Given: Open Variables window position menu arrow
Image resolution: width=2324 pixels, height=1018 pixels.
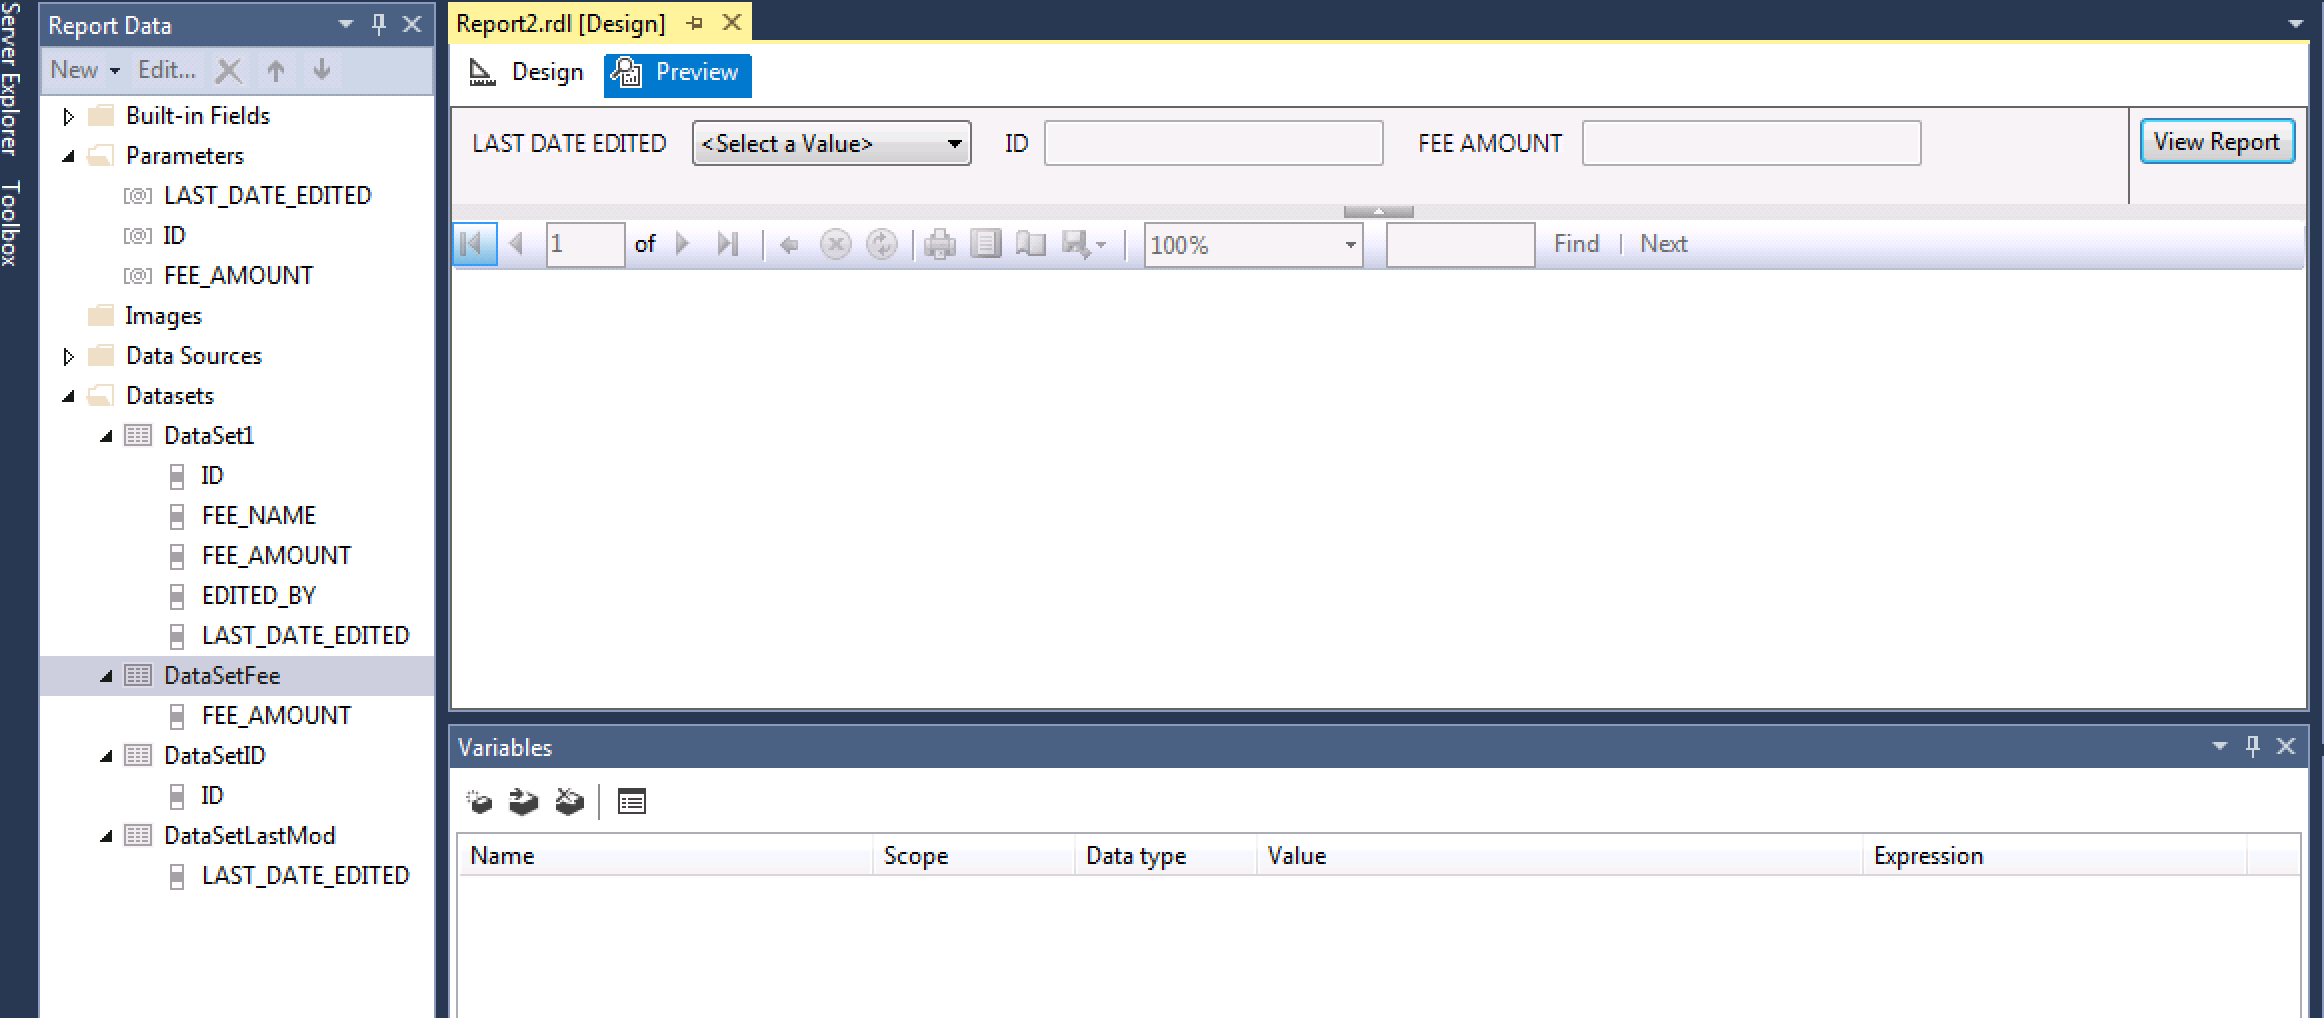Looking at the screenshot, I should (2220, 746).
